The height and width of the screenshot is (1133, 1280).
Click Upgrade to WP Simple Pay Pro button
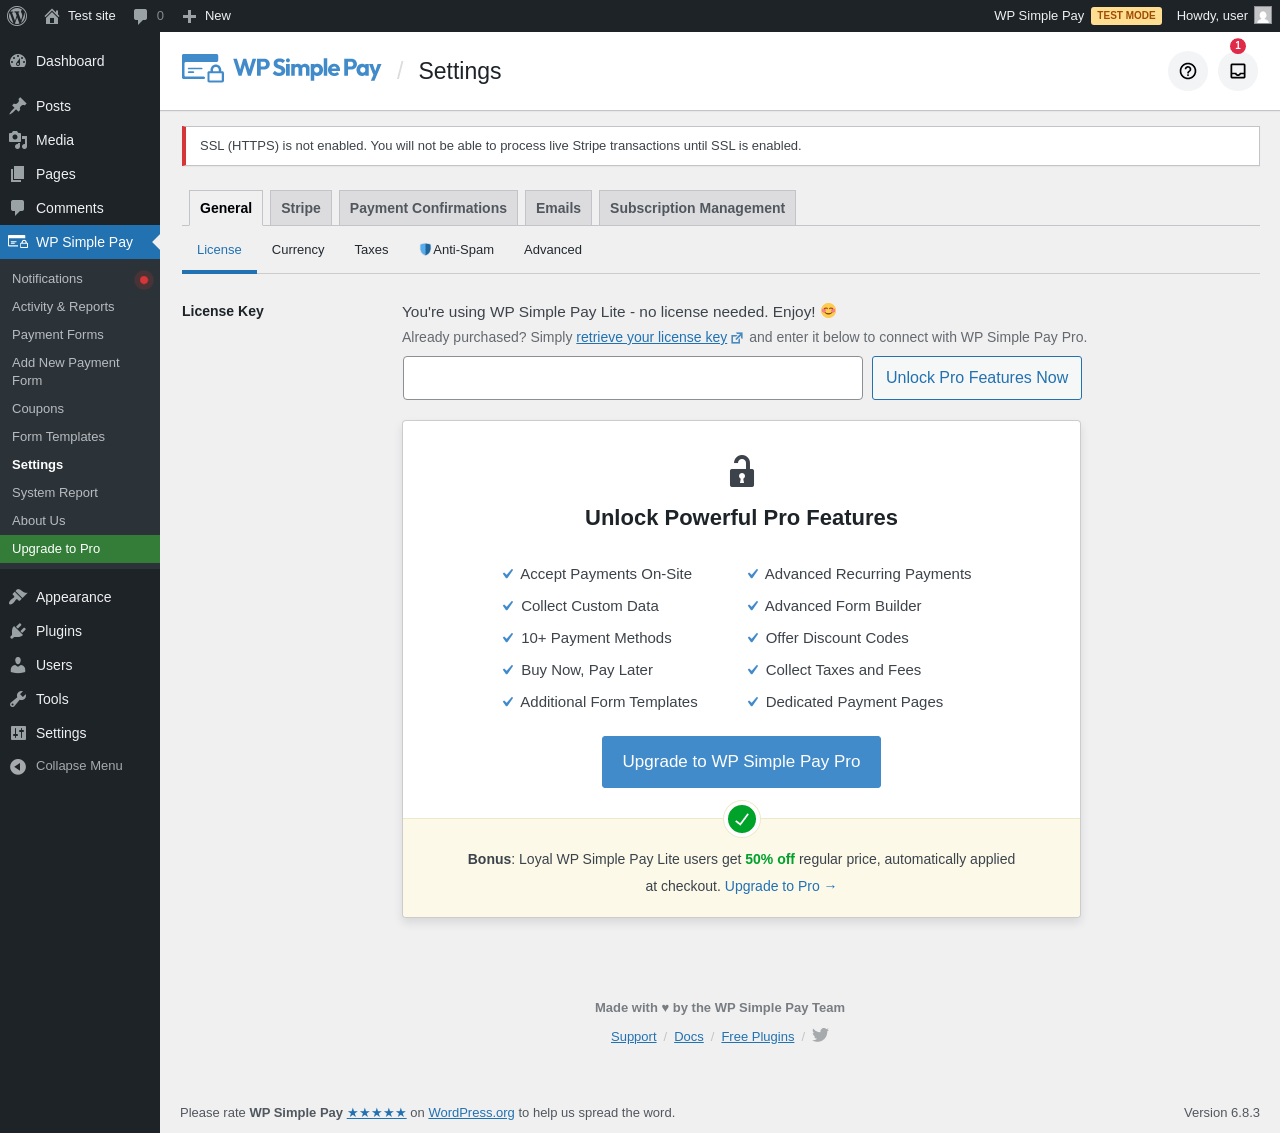(741, 762)
